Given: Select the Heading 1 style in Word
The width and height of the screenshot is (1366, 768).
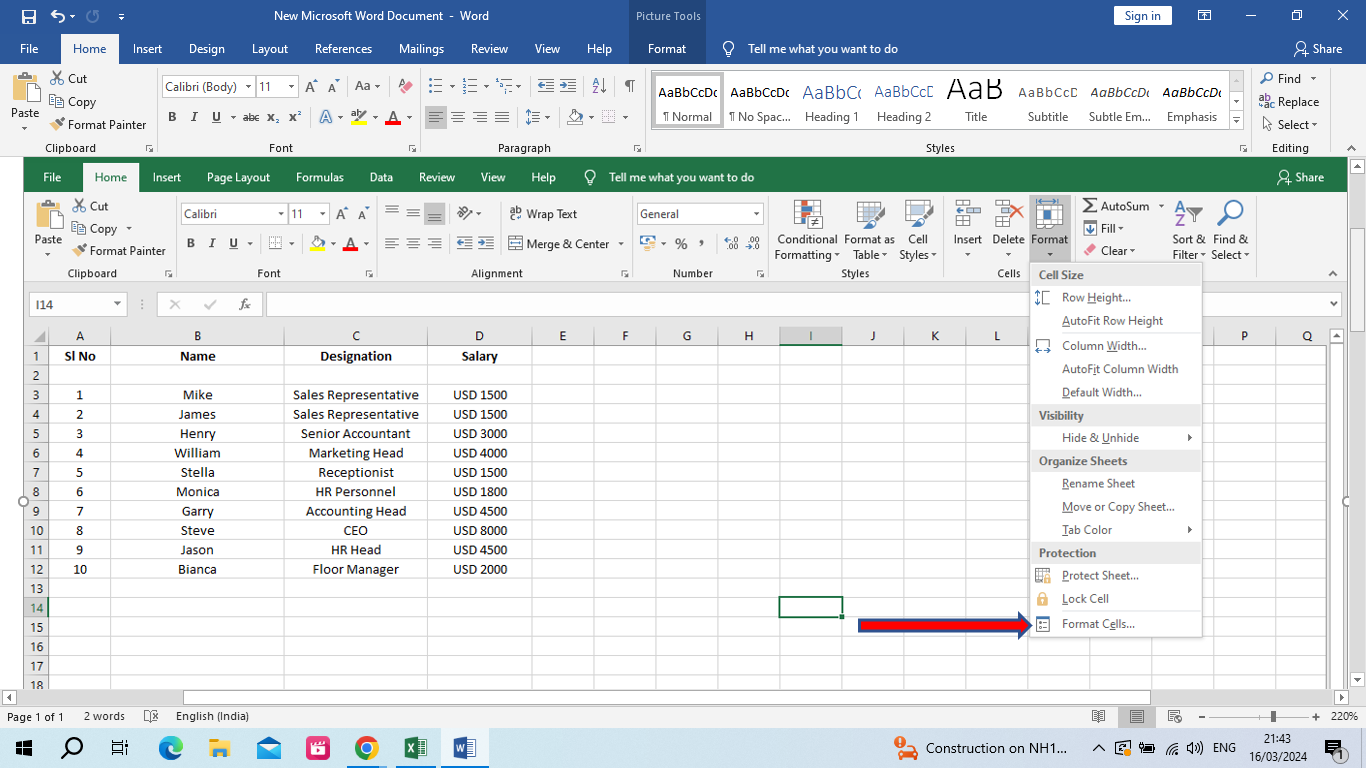Looking at the screenshot, I should click(x=832, y=101).
